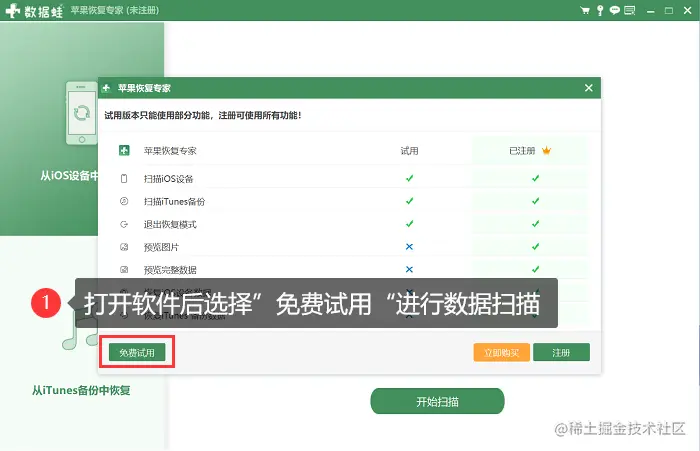Screen dimensions: 700x451
Task: Click the blue X for 预览完整数据 trial
Action: pos(409,269)
